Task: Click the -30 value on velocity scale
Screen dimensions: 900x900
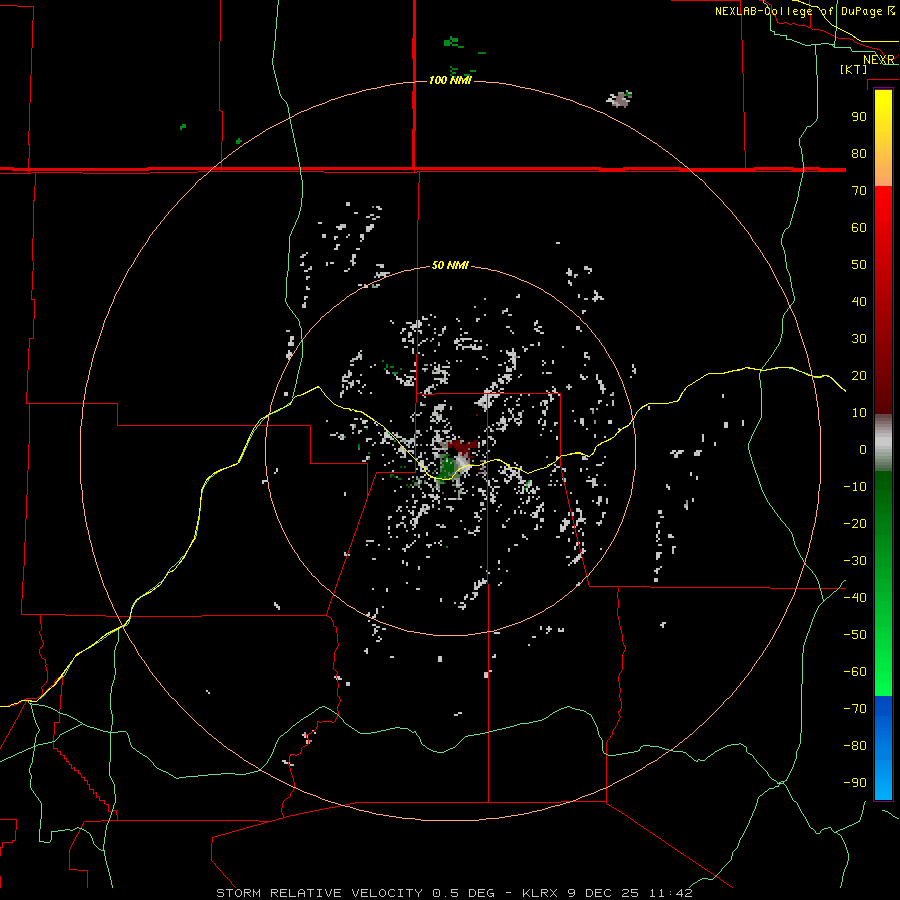Action: click(x=855, y=561)
